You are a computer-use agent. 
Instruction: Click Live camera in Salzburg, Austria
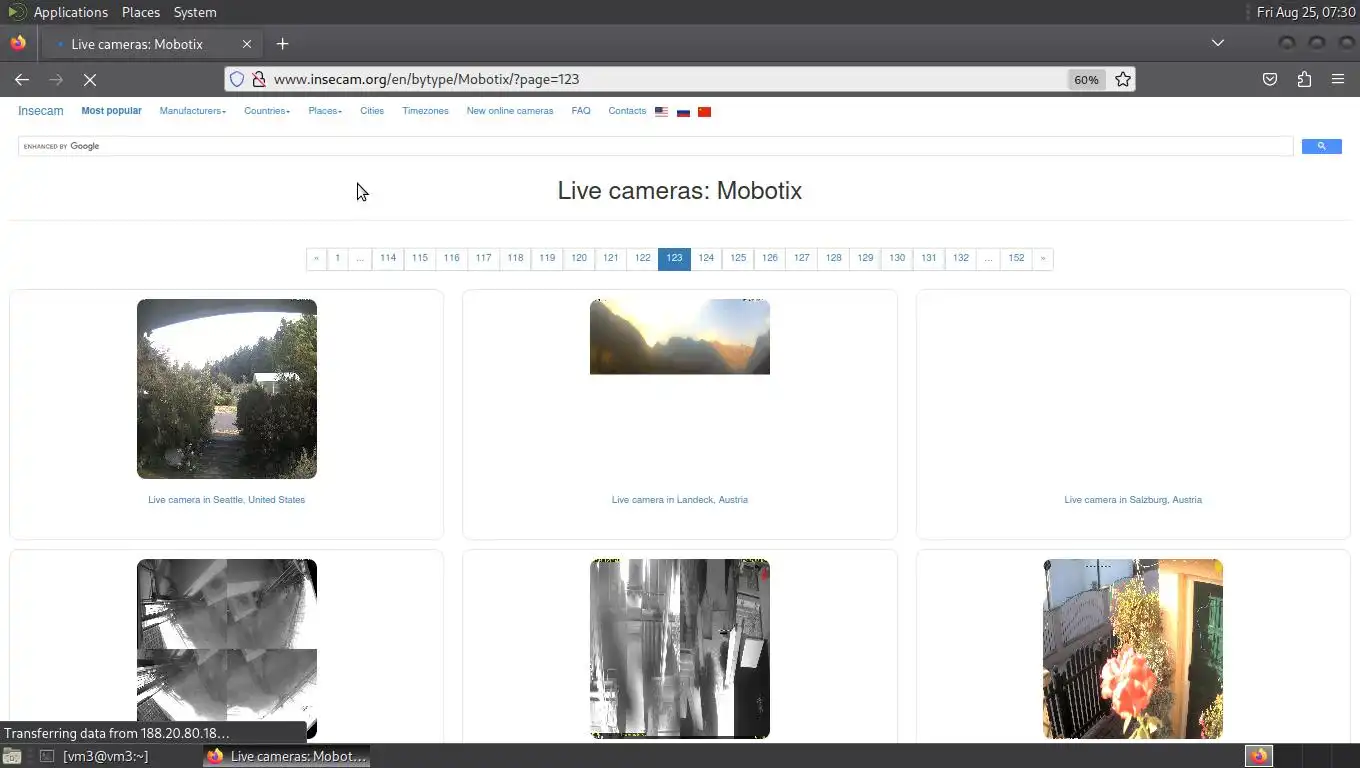pos(1133,499)
